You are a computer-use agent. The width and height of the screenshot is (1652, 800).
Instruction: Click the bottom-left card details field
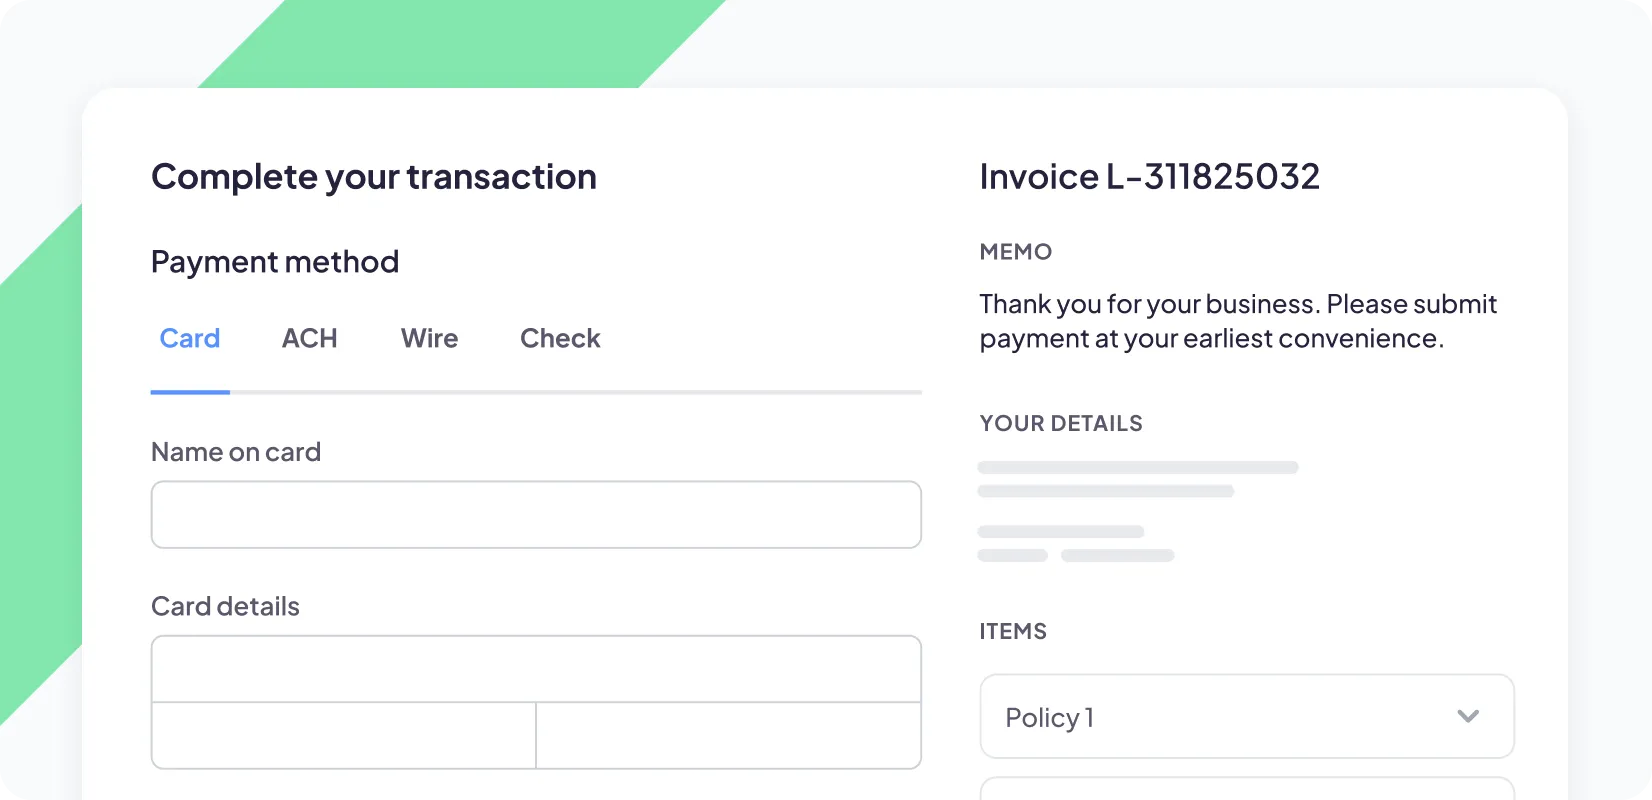pyautogui.click(x=343, y=735)
